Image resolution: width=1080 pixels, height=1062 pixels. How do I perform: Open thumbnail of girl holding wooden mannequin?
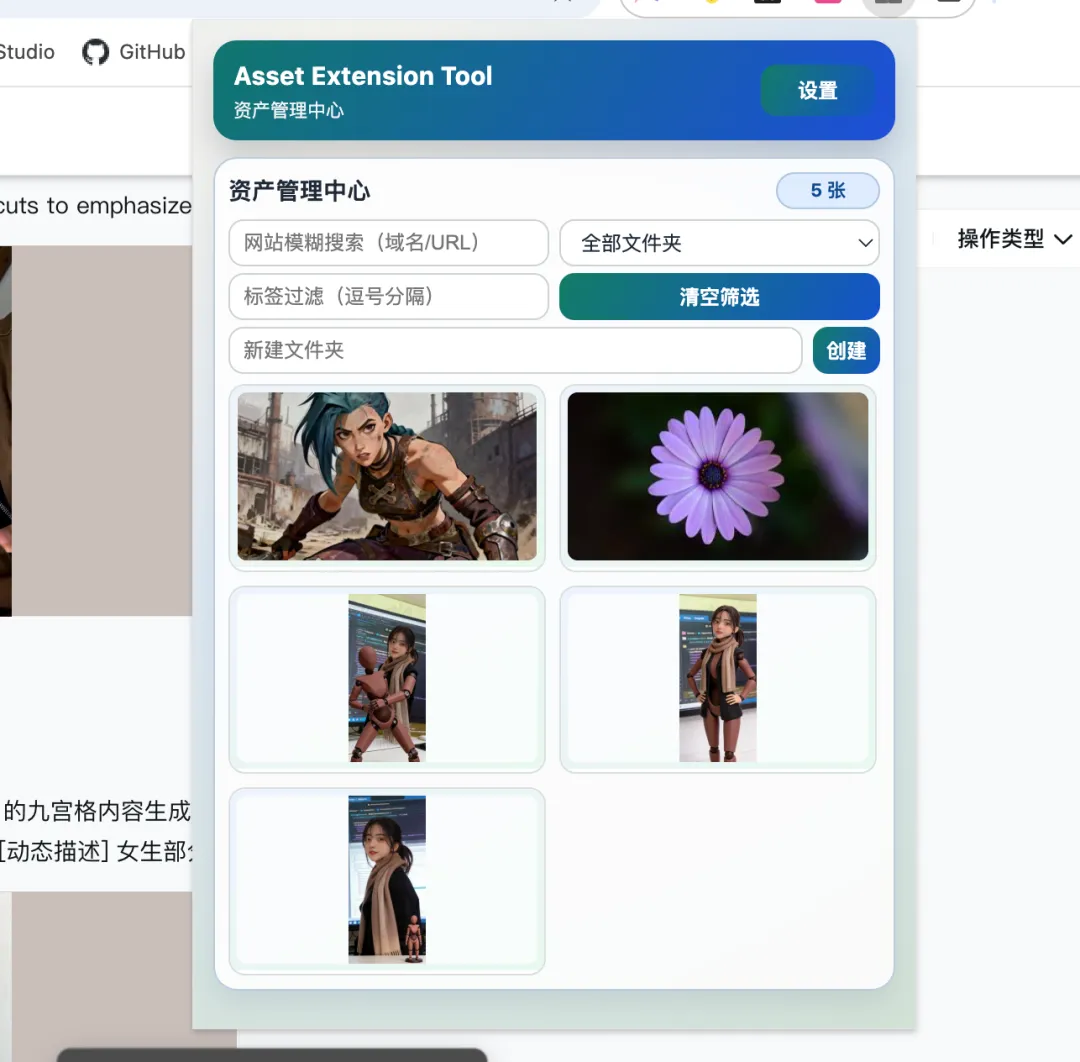(387, 678)
